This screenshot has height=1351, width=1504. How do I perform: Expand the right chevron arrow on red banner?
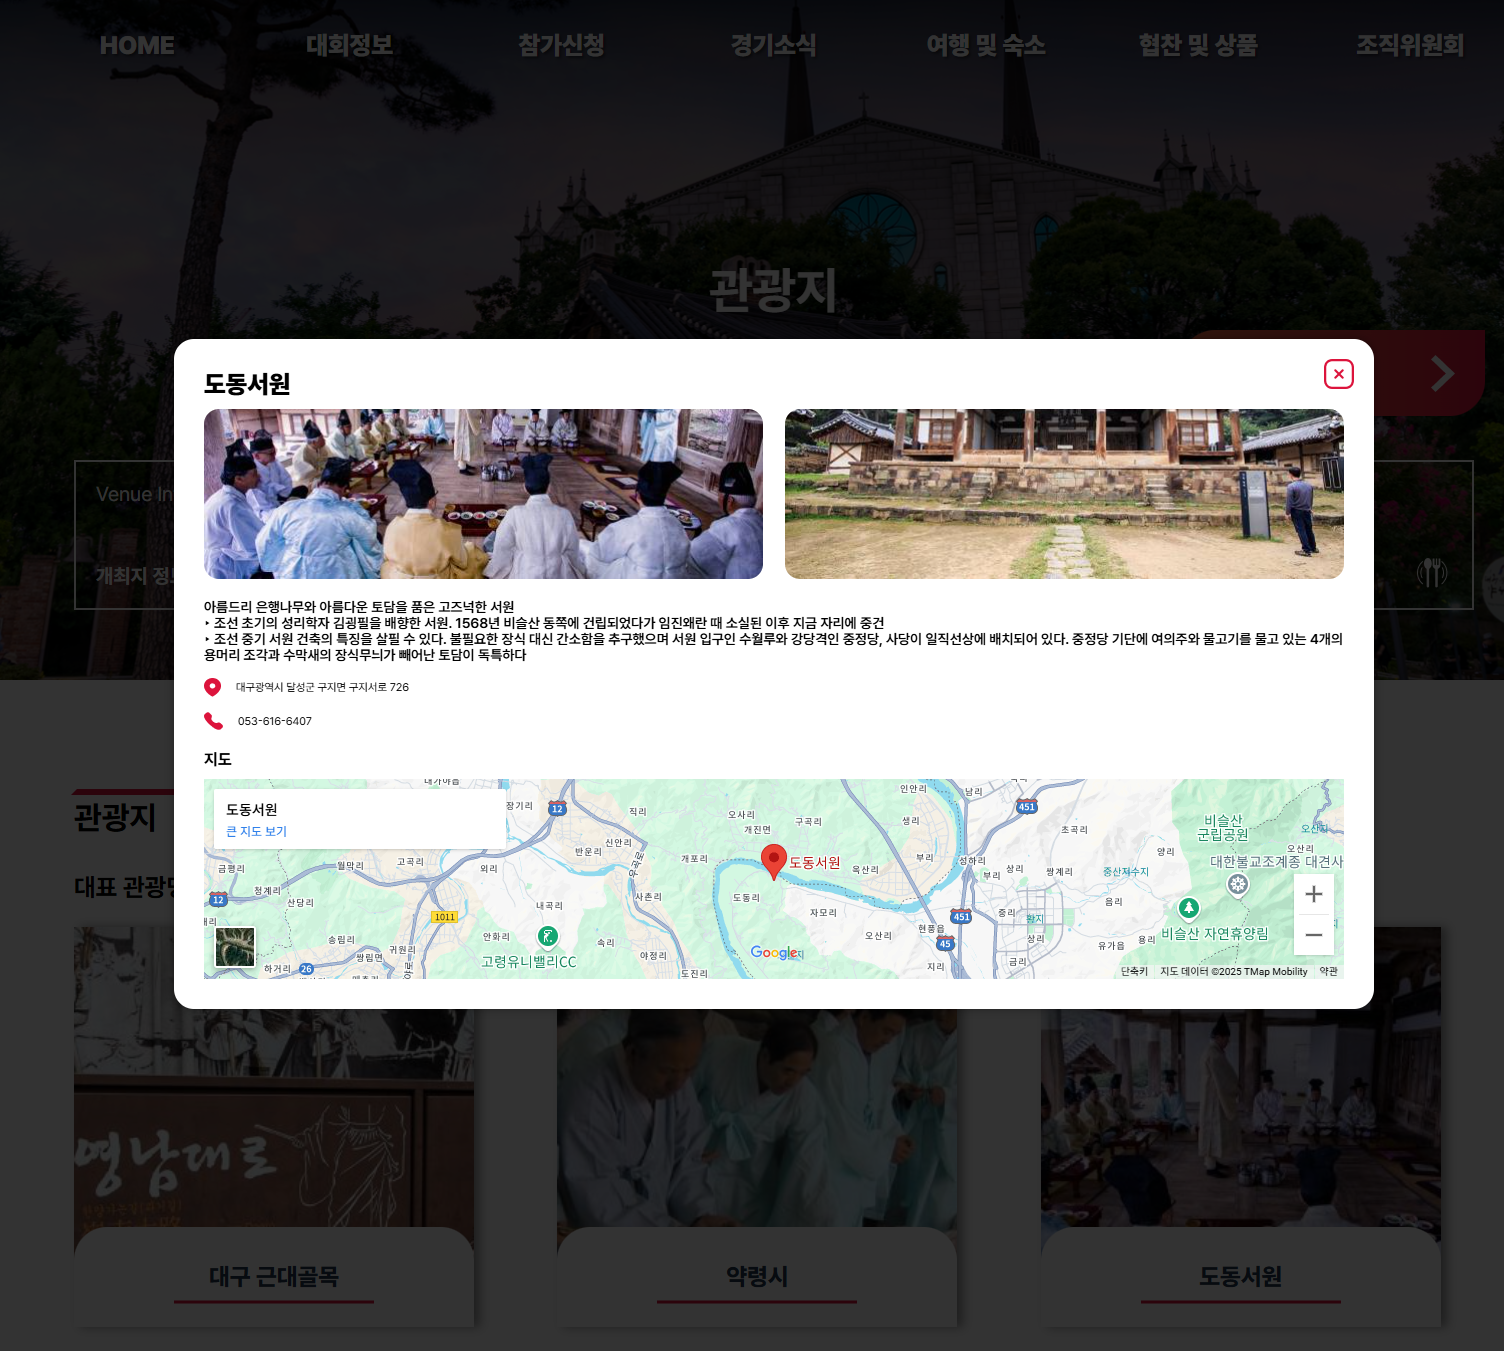1441,374
